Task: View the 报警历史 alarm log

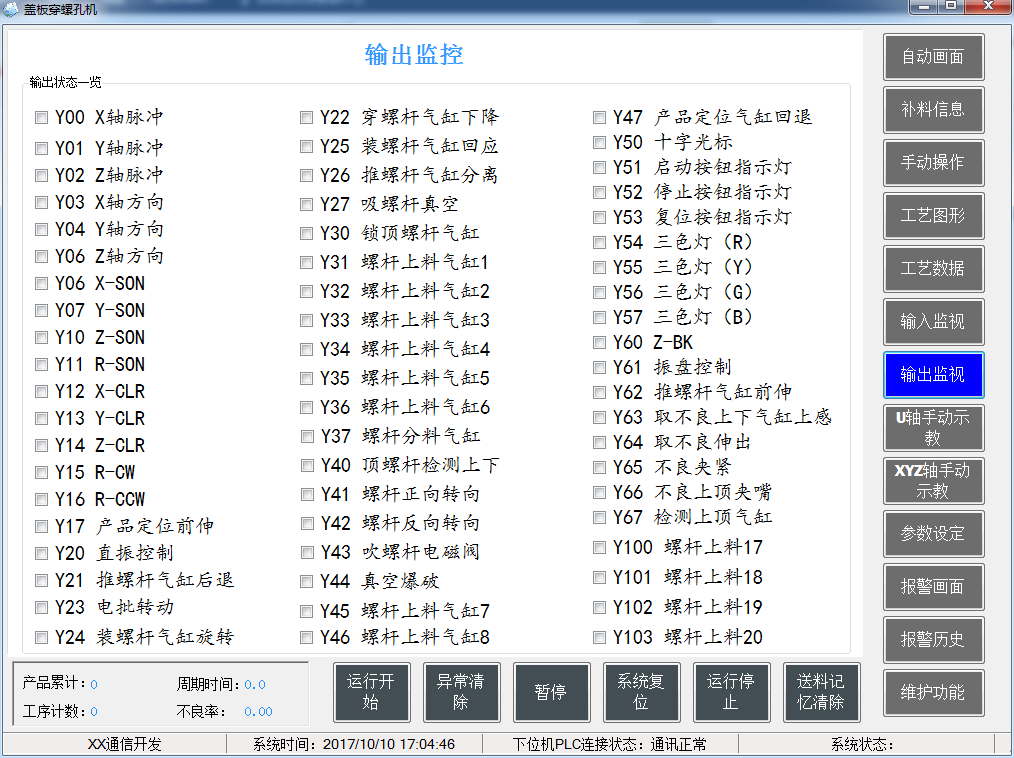Action: 933,640
